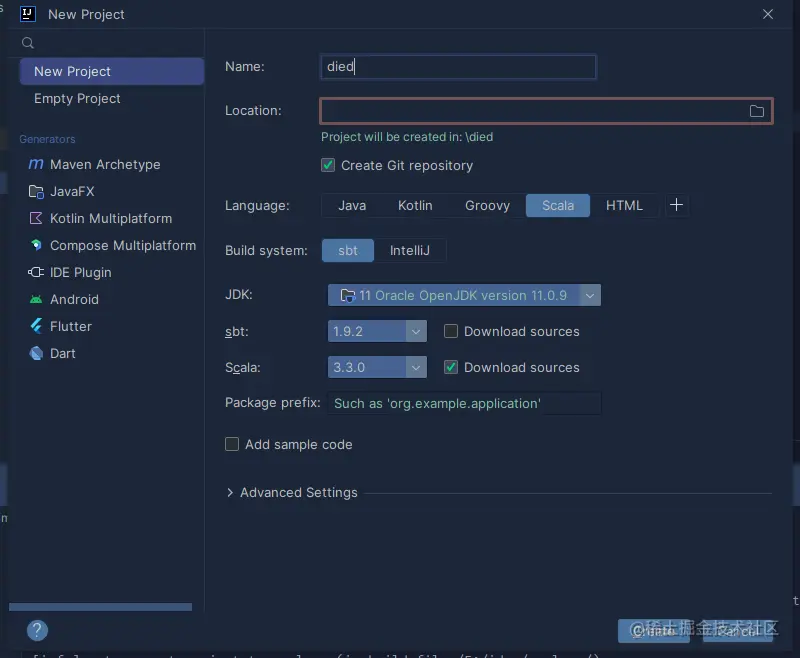The height and width of the screenshot is (658, 800).
Task: Click the sidebar horizontal scrollbar
Action: 101,607
